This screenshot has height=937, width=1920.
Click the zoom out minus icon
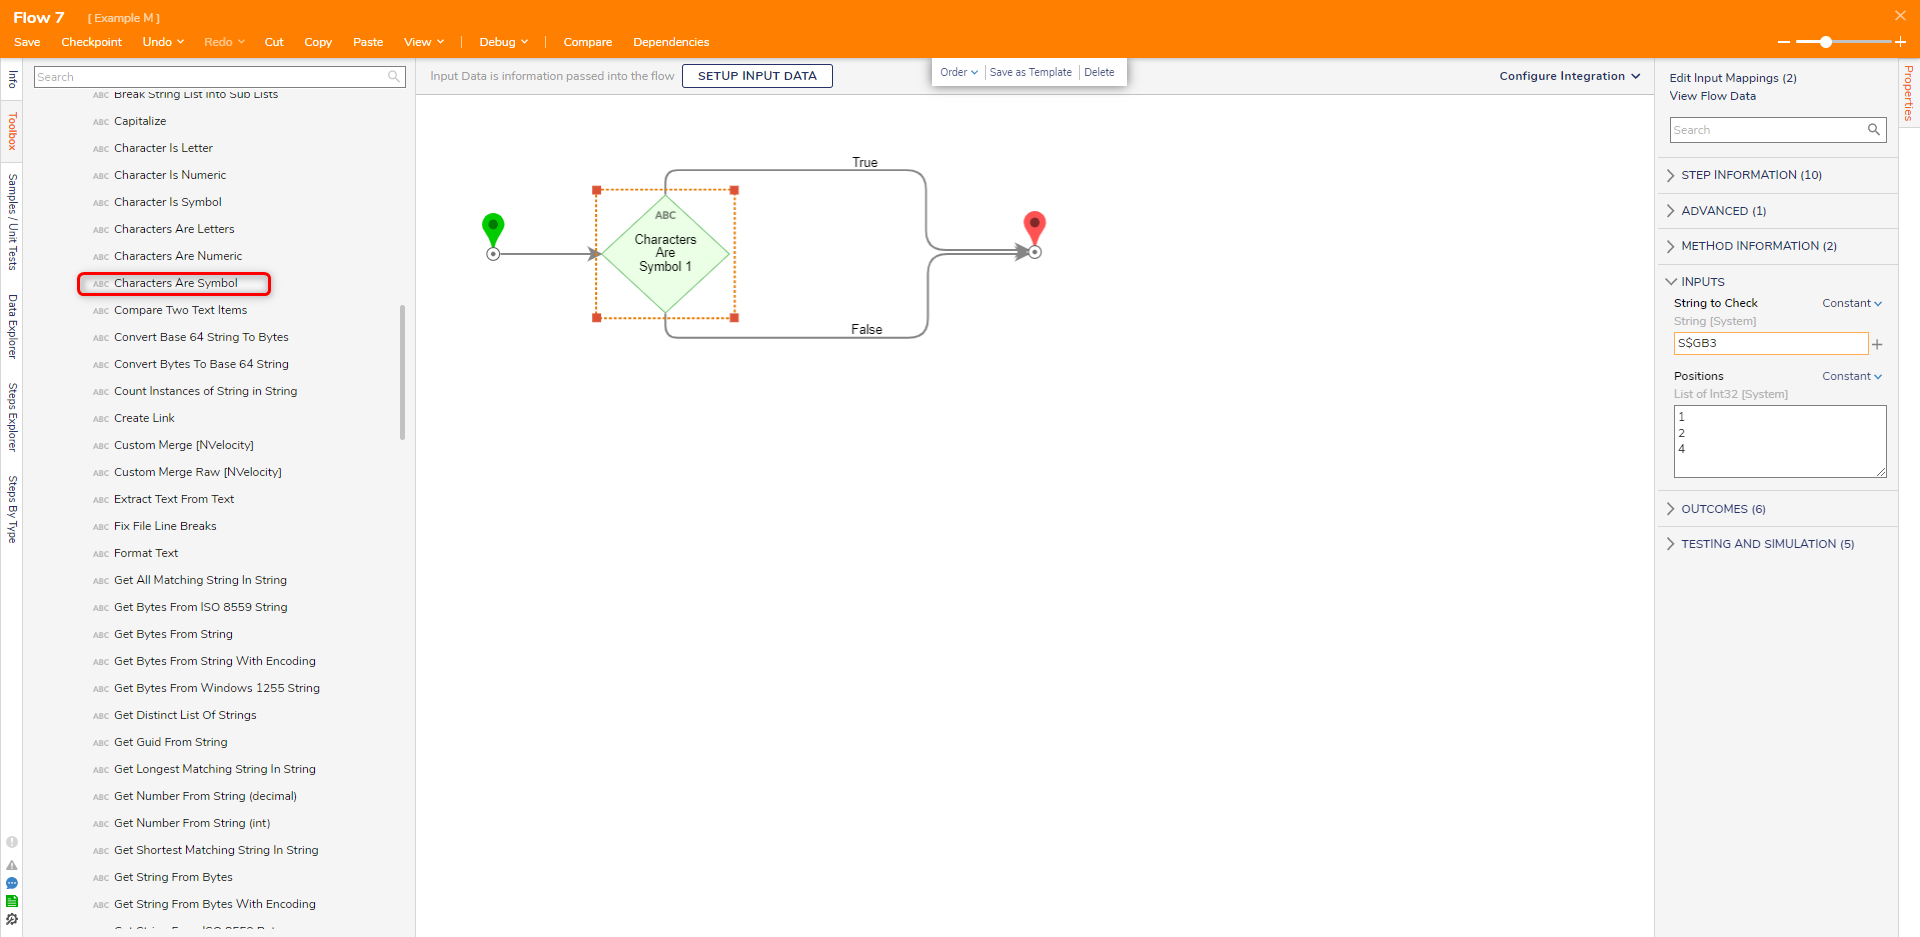[x=1784, y=42]
